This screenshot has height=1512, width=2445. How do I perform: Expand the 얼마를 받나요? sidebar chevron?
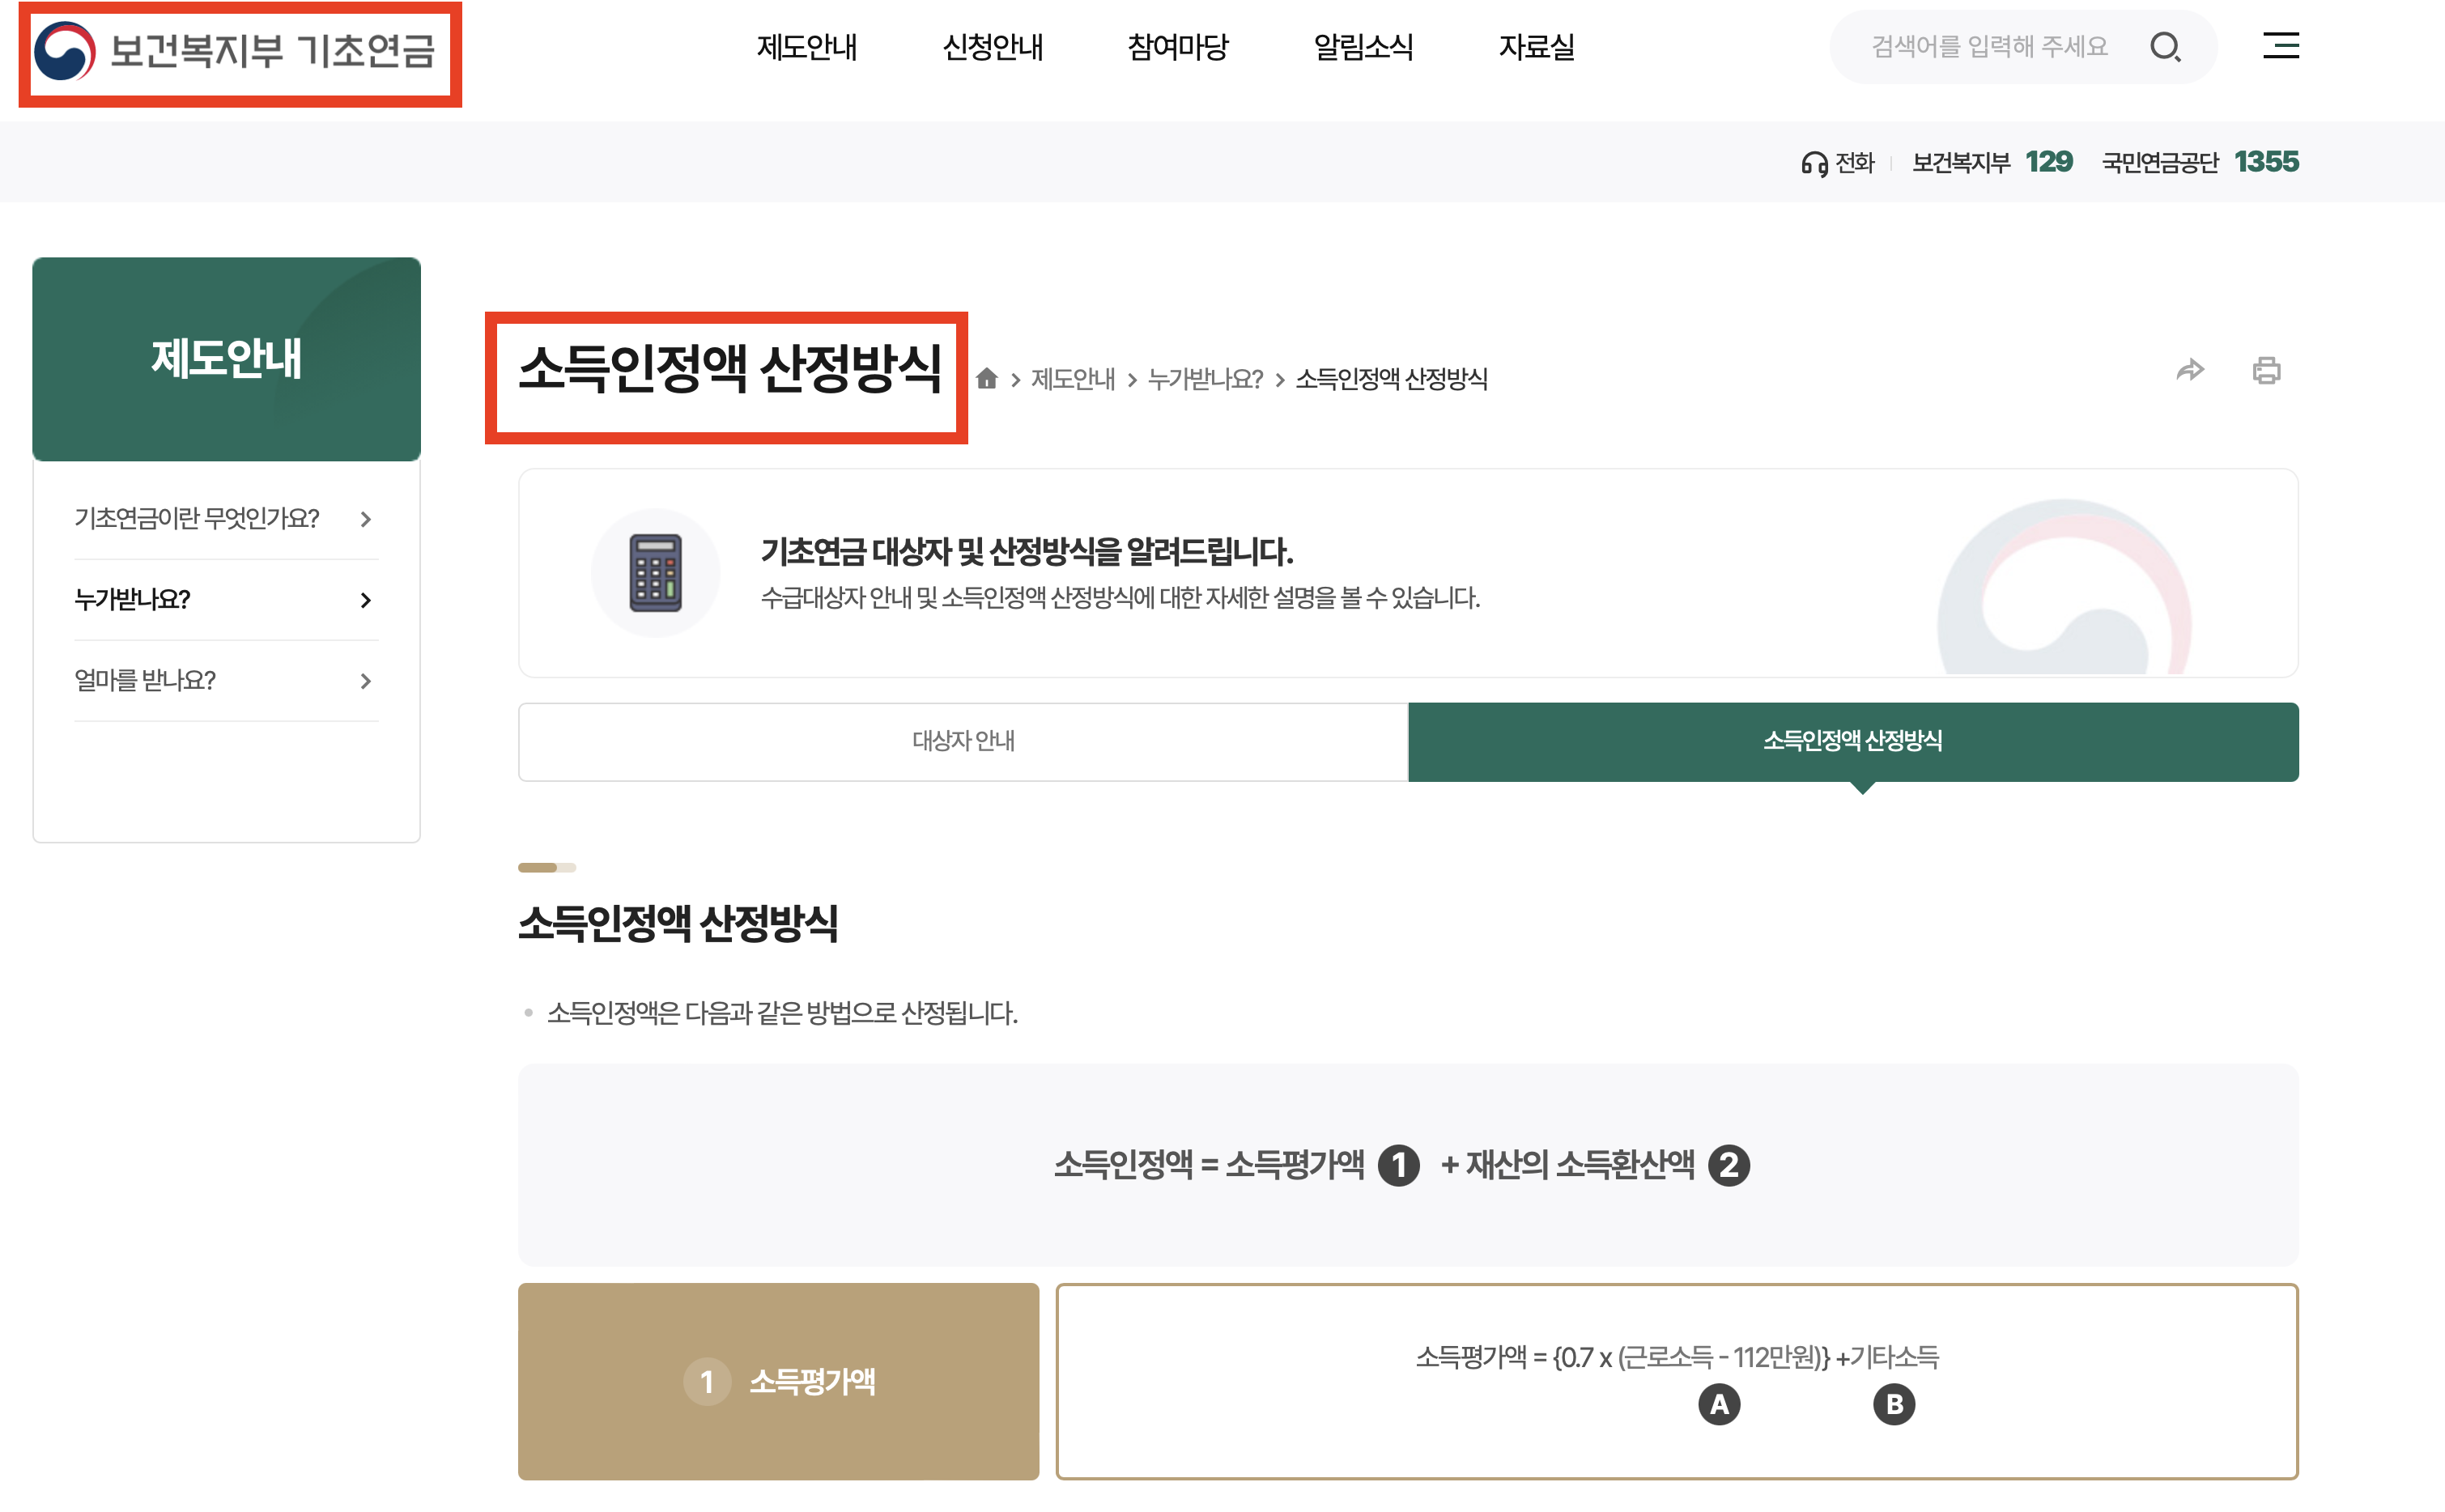(x=365, y=681)
